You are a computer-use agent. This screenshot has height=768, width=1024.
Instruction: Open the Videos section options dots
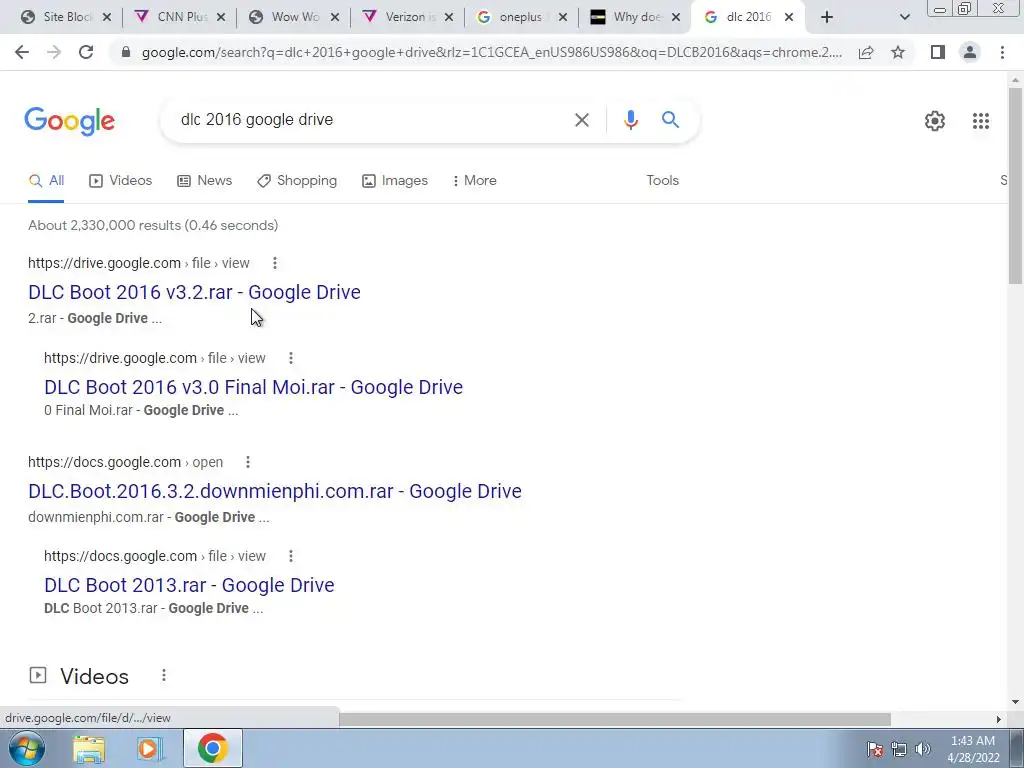coord(164,675)
